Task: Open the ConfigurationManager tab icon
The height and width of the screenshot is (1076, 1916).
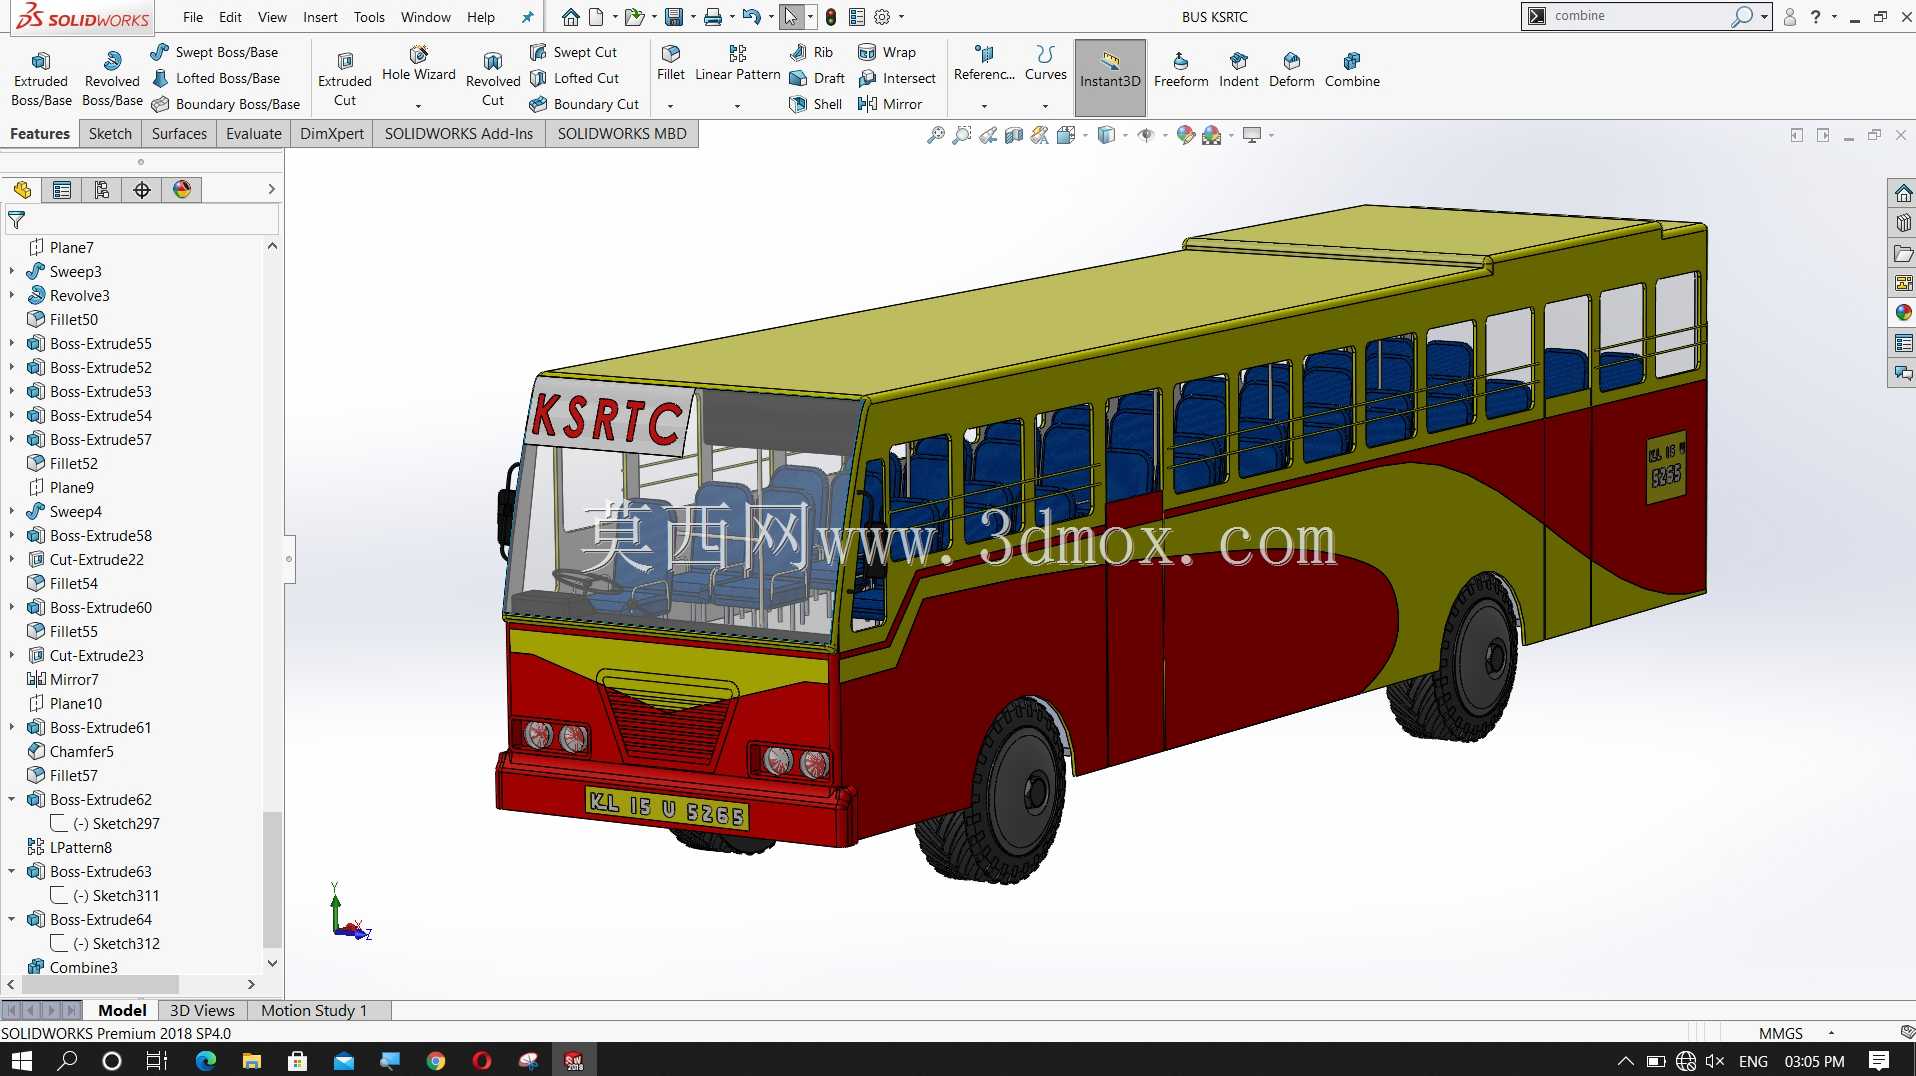Action: 102,190
